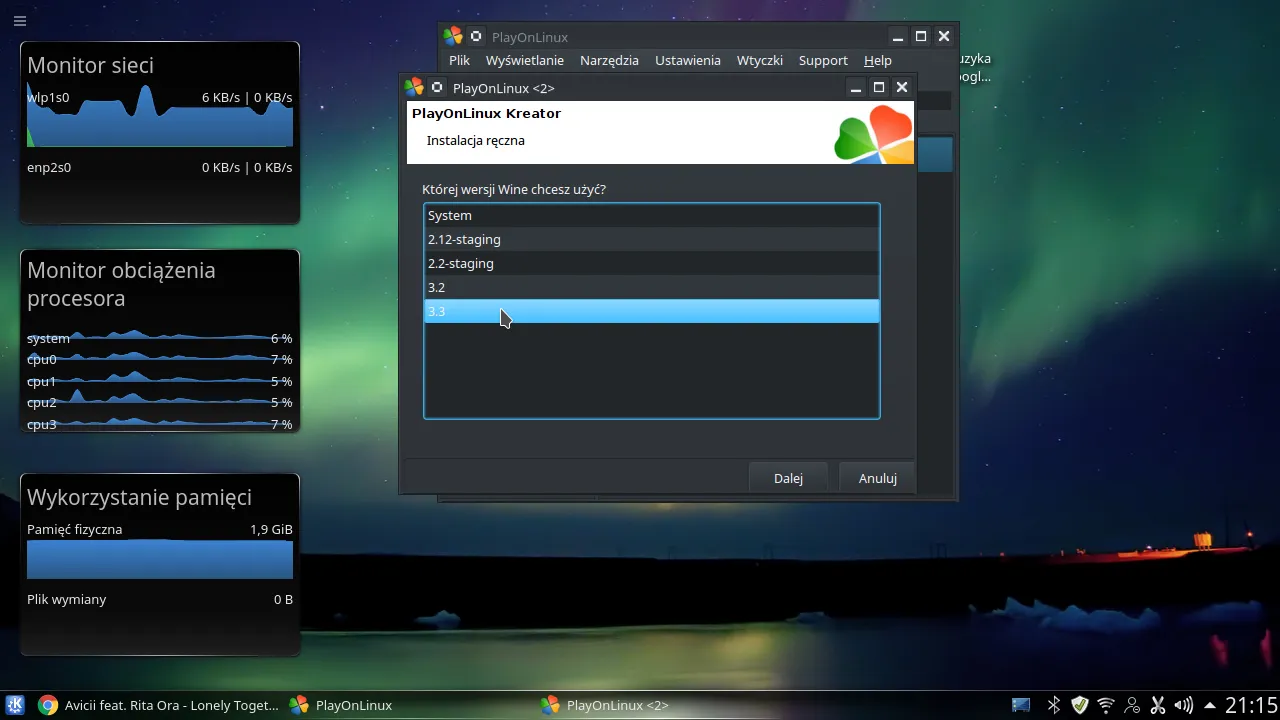Switch to the Chrome Avicii task
Viewport: 1280px width, 720px height.
159,705
